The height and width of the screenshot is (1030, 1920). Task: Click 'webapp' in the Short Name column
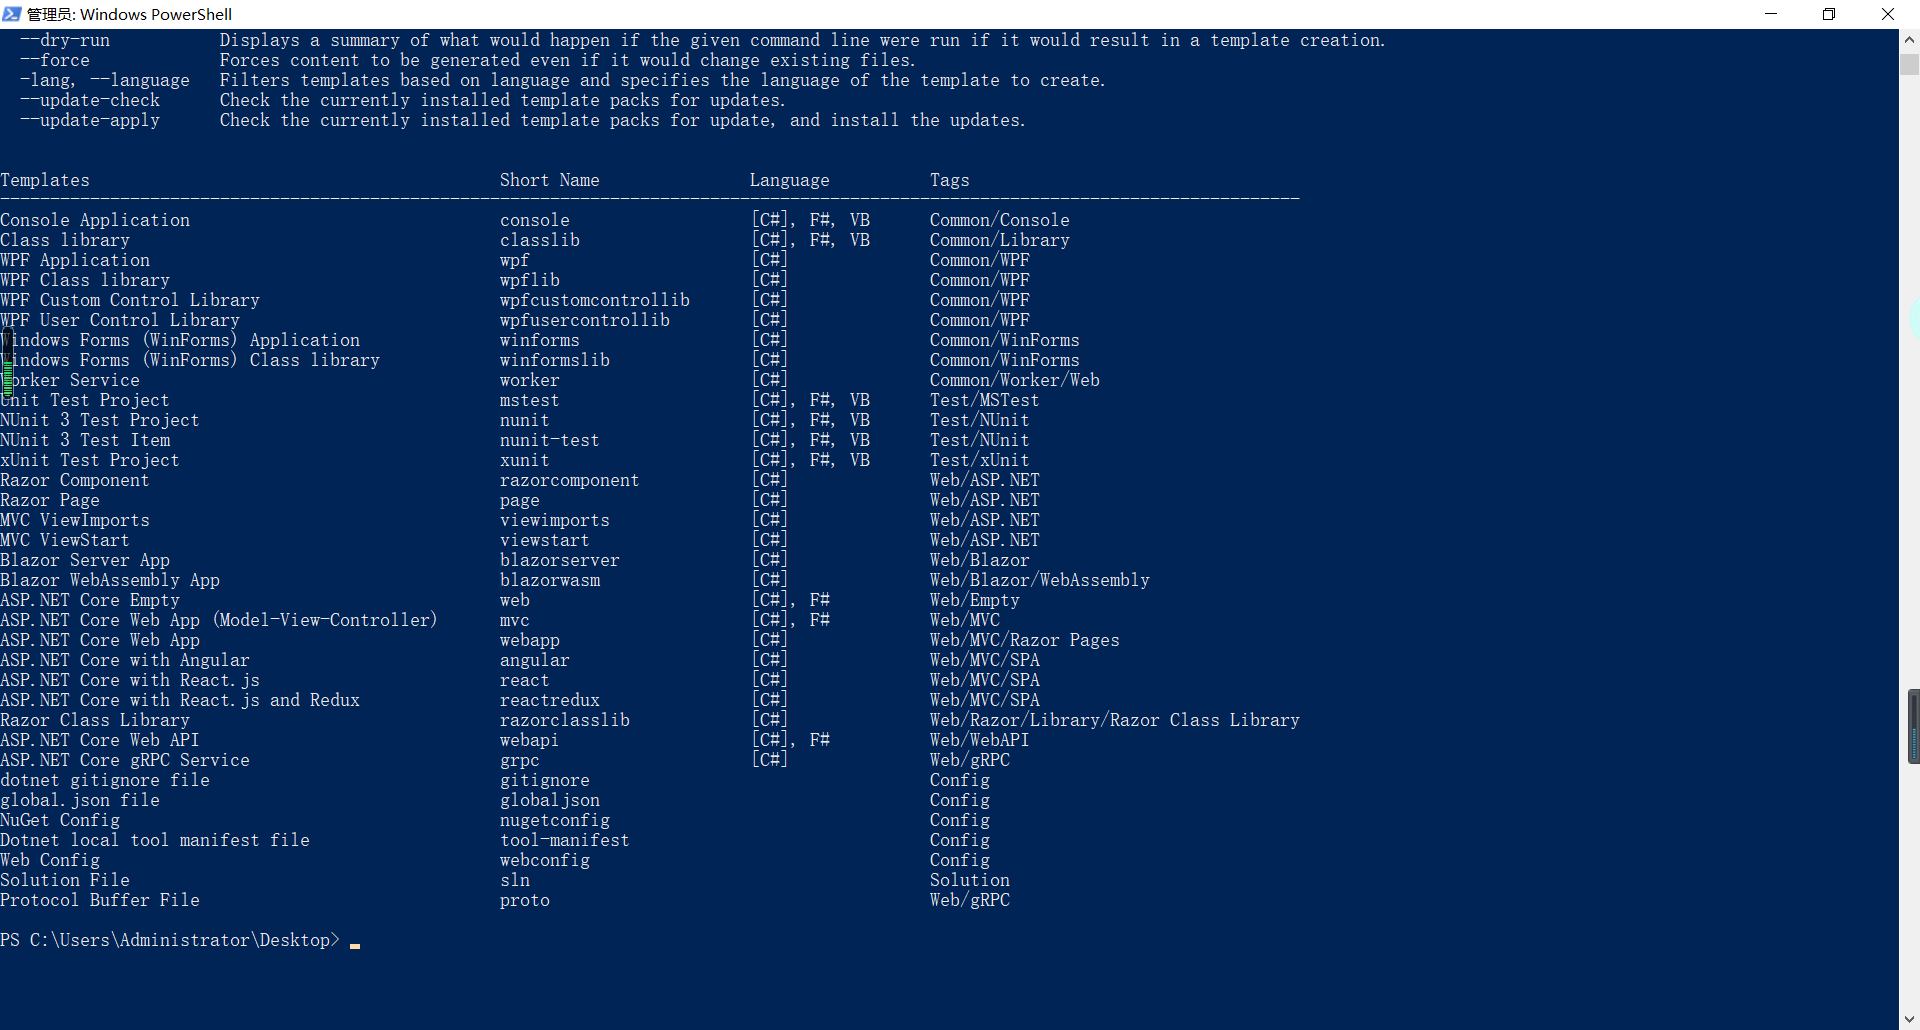(530, 640)
